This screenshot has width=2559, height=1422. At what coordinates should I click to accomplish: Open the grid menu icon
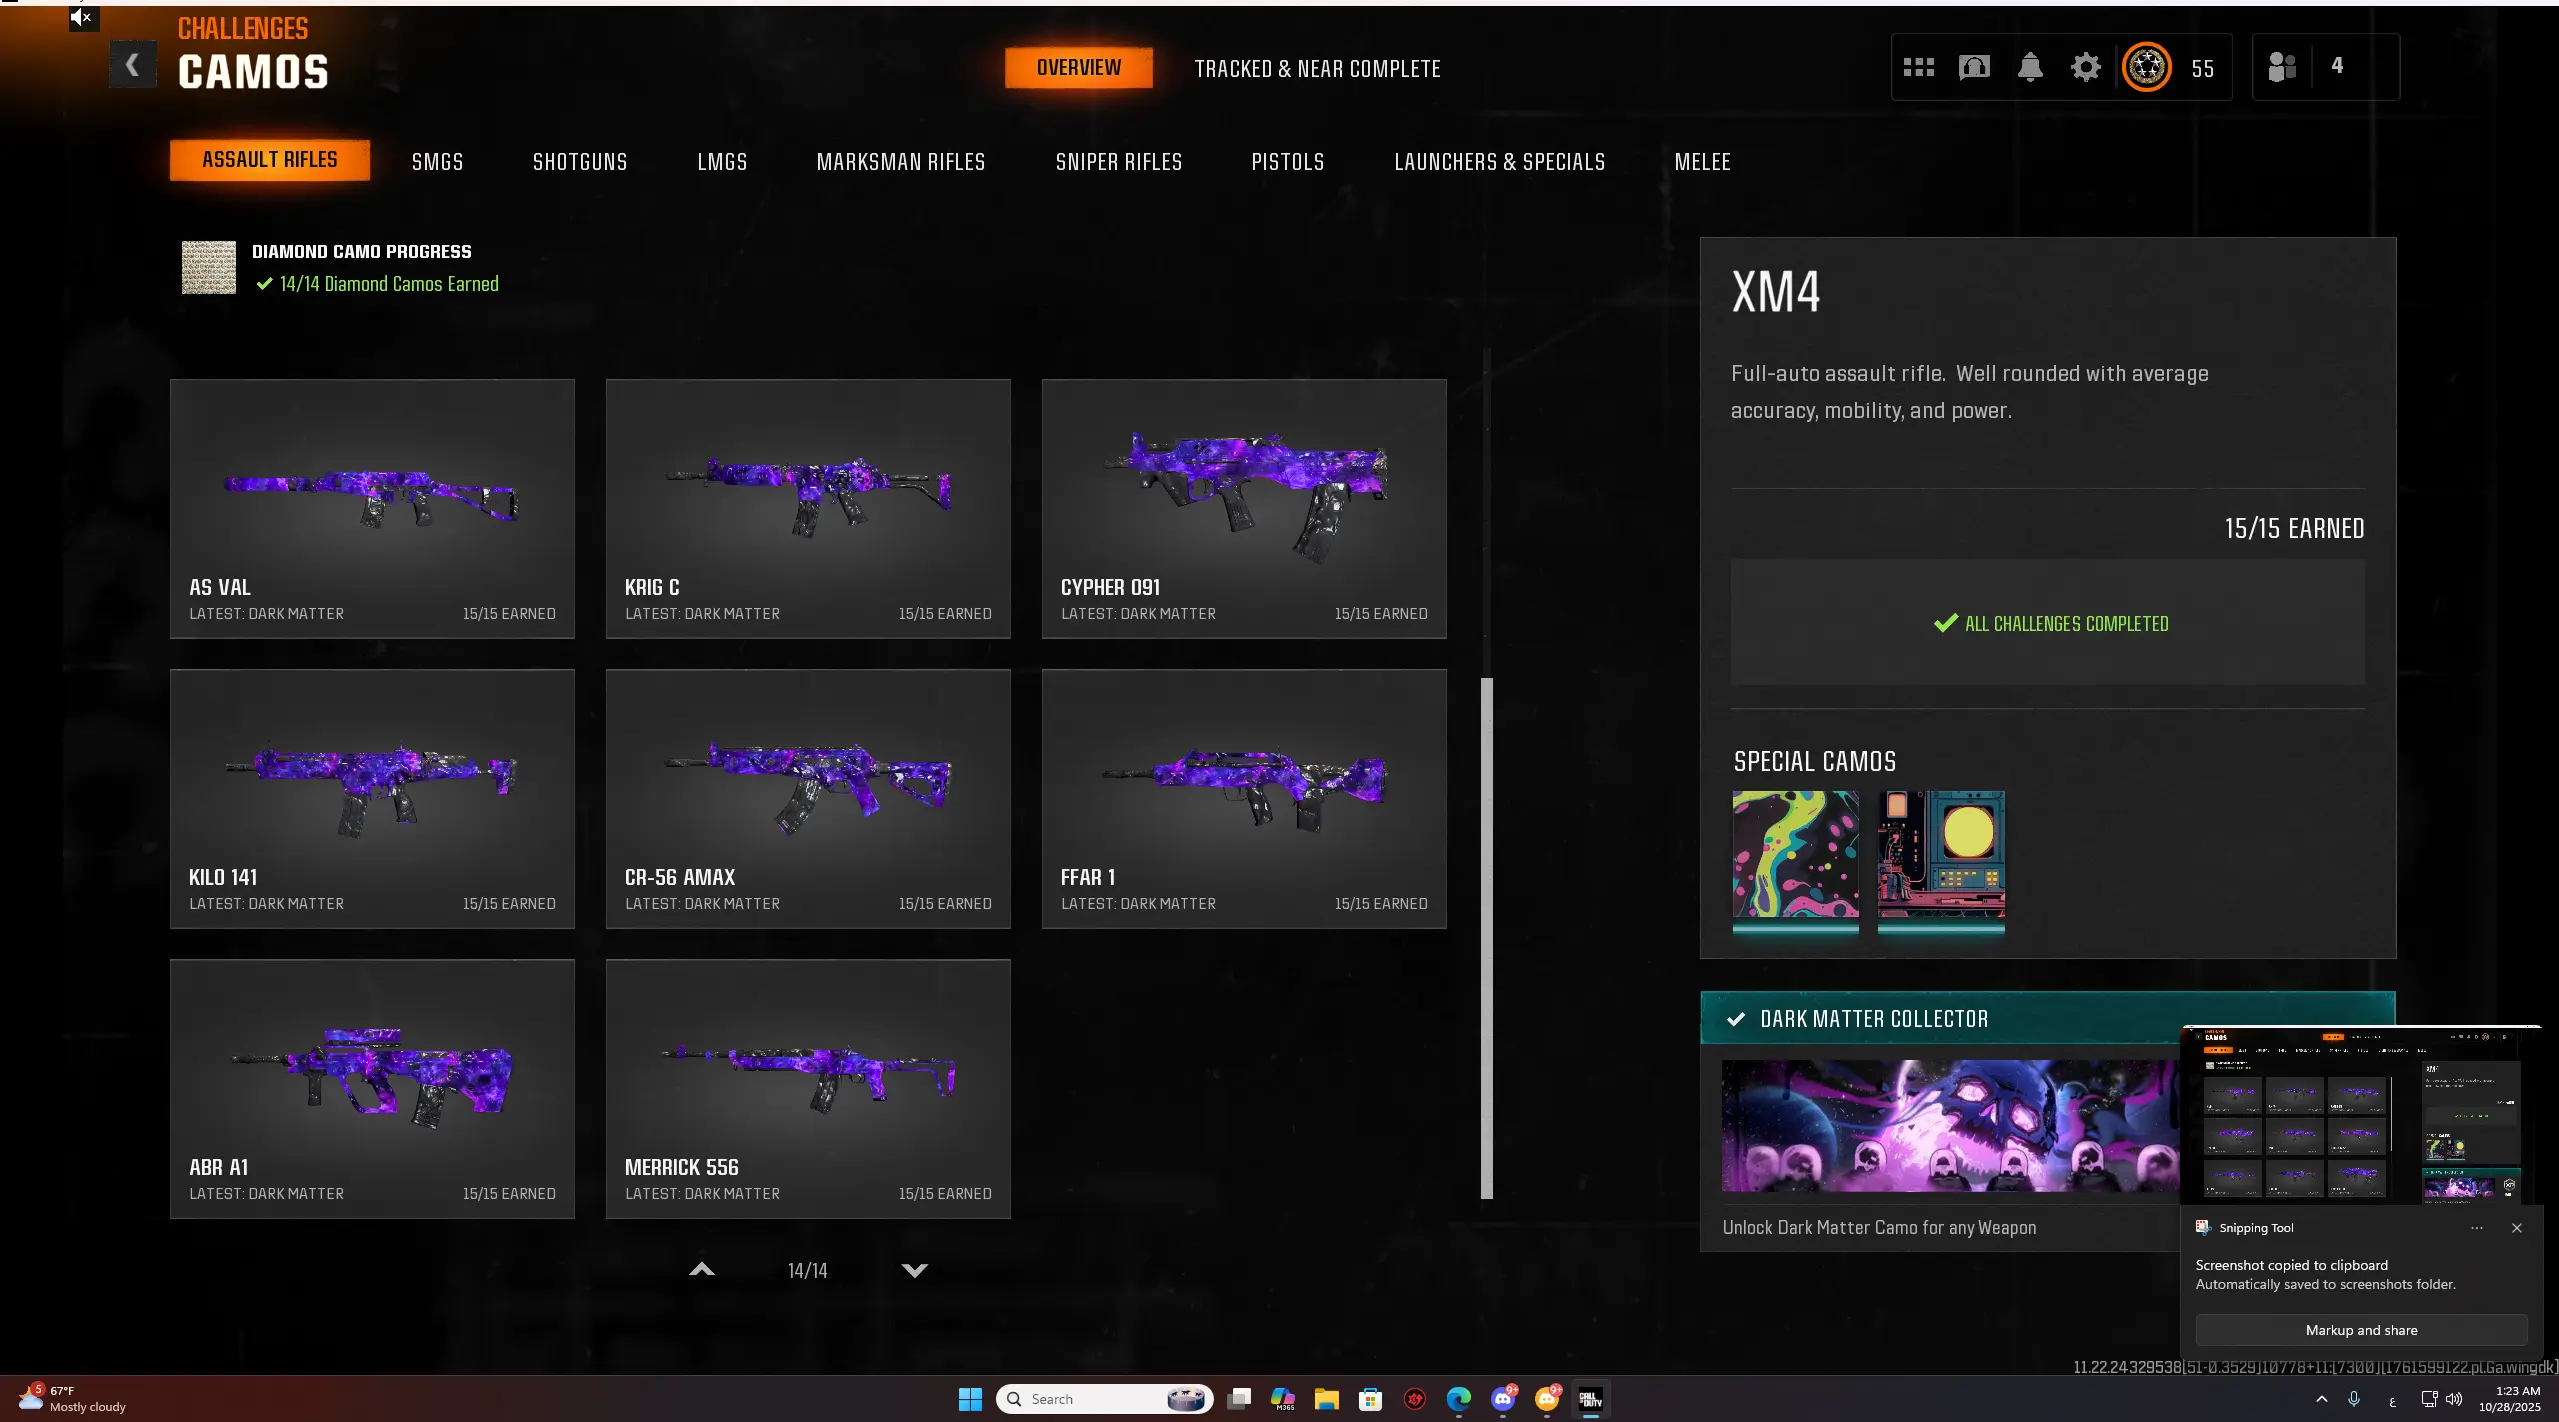1918,67
